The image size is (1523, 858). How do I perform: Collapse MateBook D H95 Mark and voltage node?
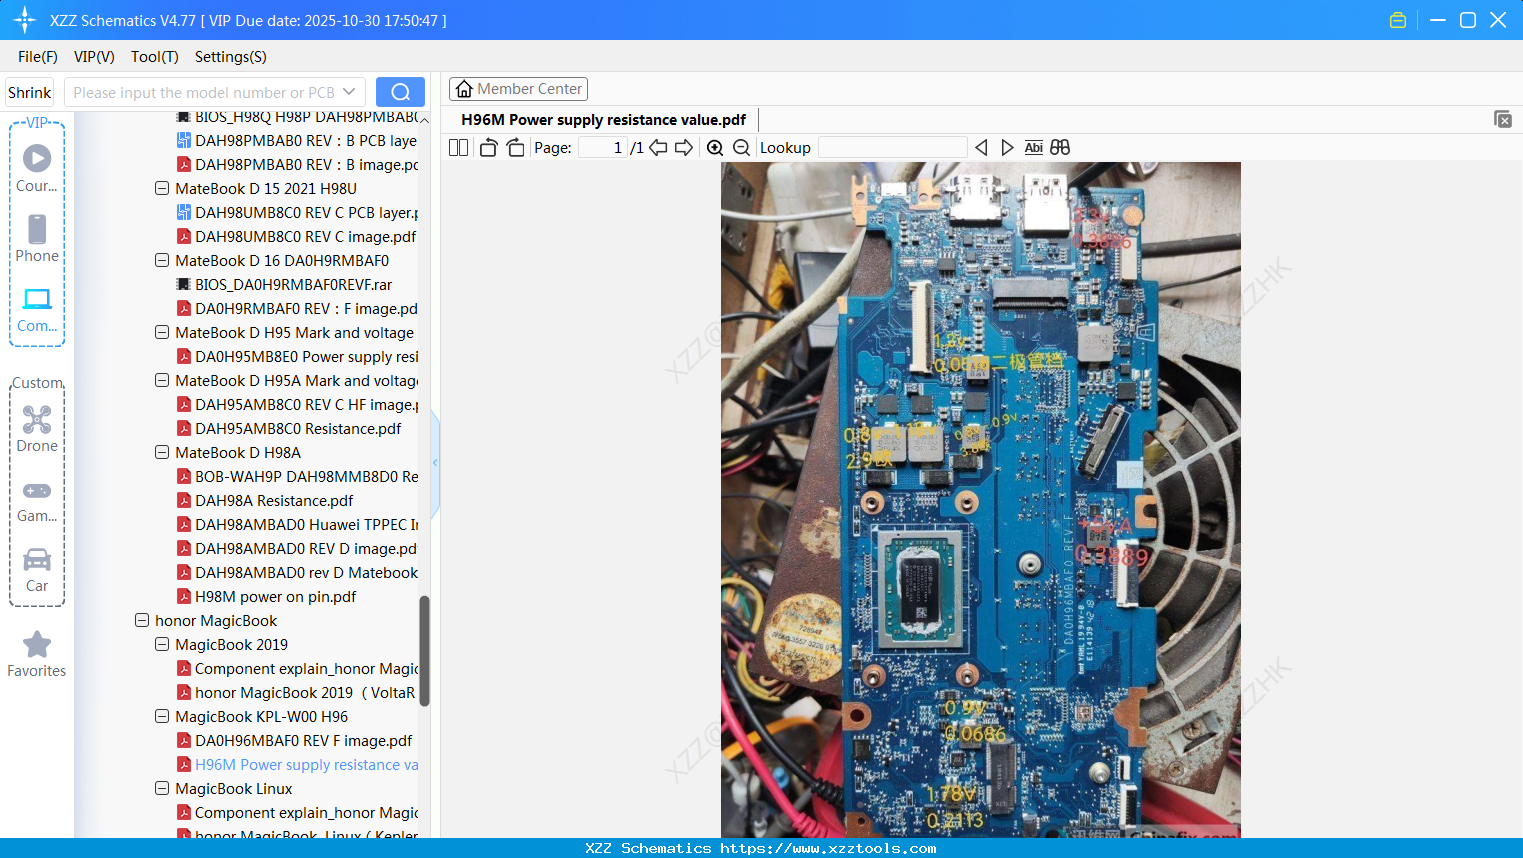coord(162,332)
